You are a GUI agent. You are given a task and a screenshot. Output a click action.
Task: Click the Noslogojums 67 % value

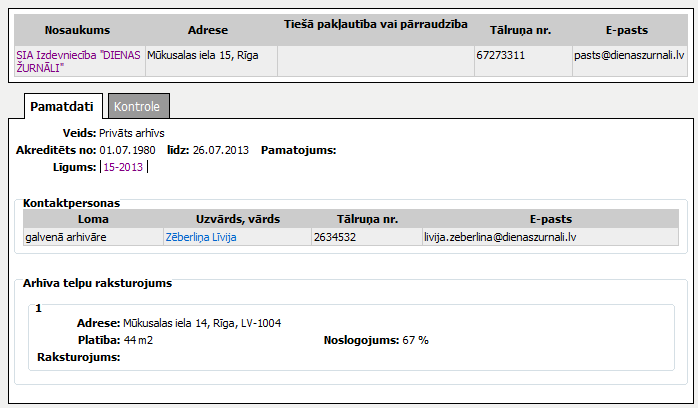(415, 340)
